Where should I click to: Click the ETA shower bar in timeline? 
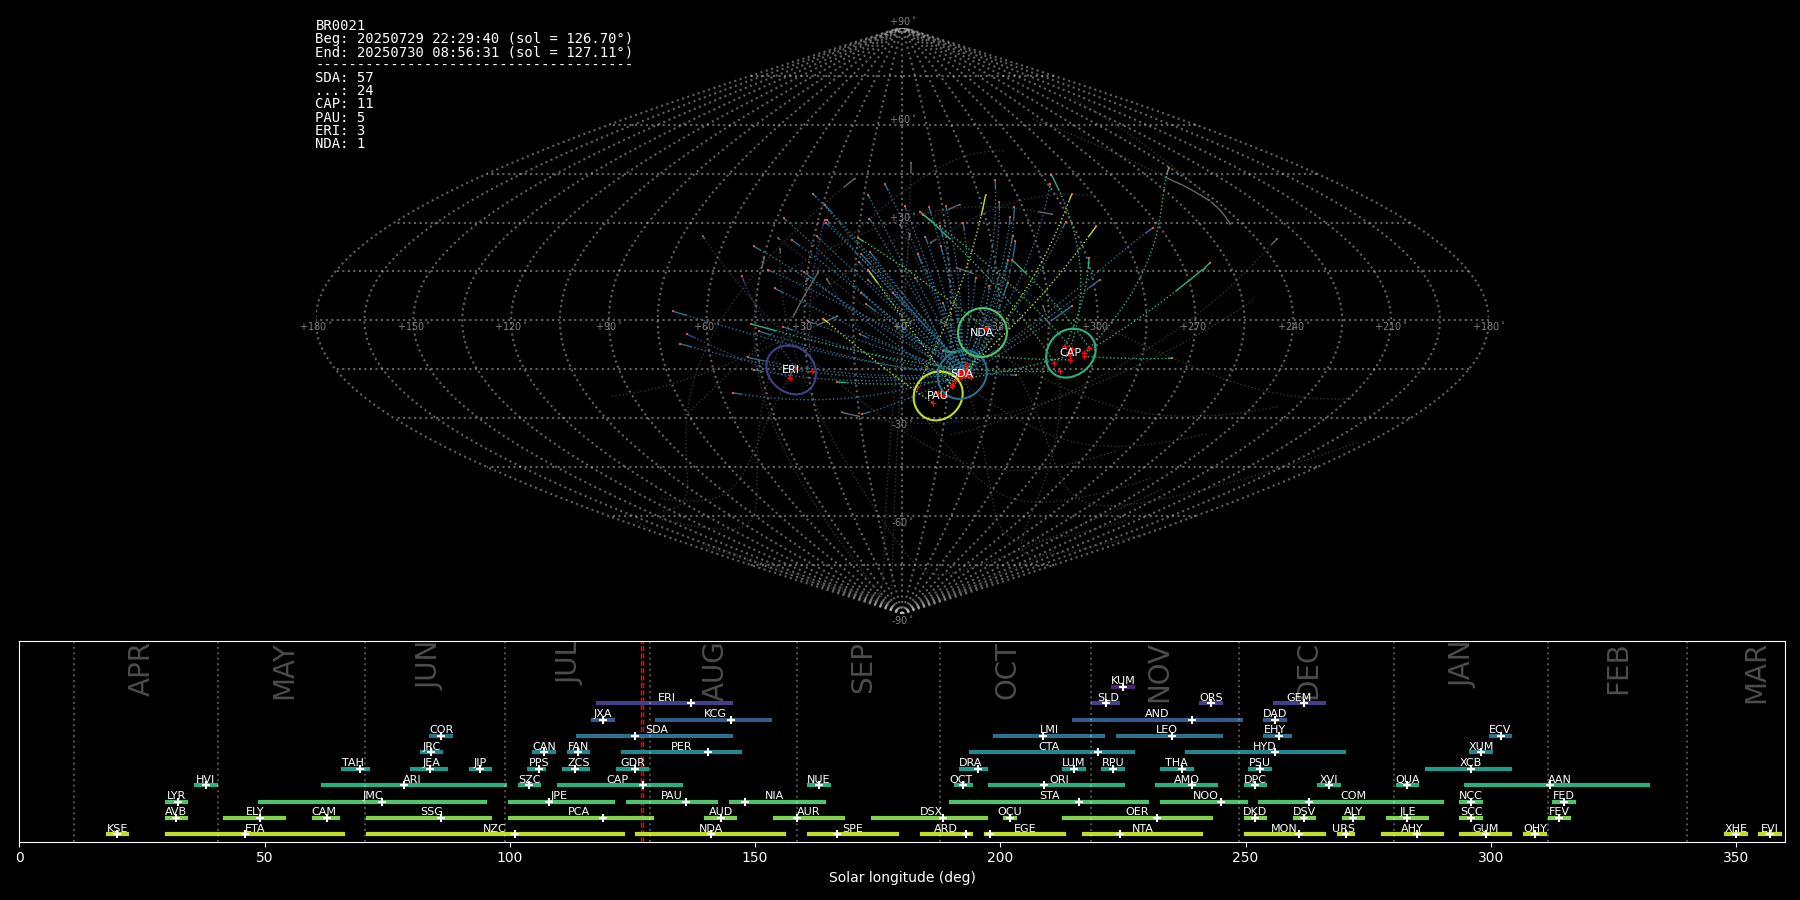tap(255, 834)
